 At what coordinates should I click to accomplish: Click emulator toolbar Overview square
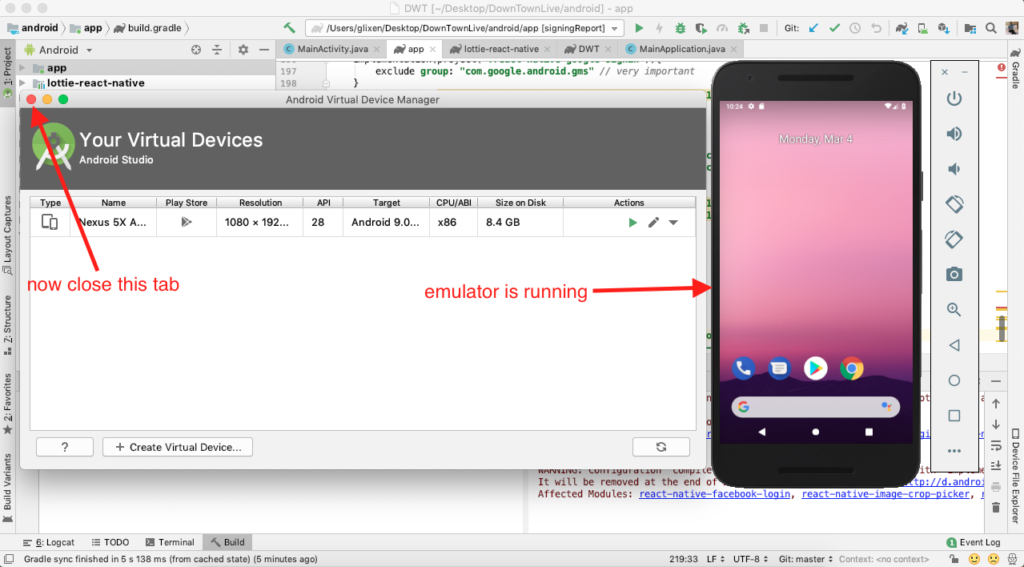click(954, 415)
